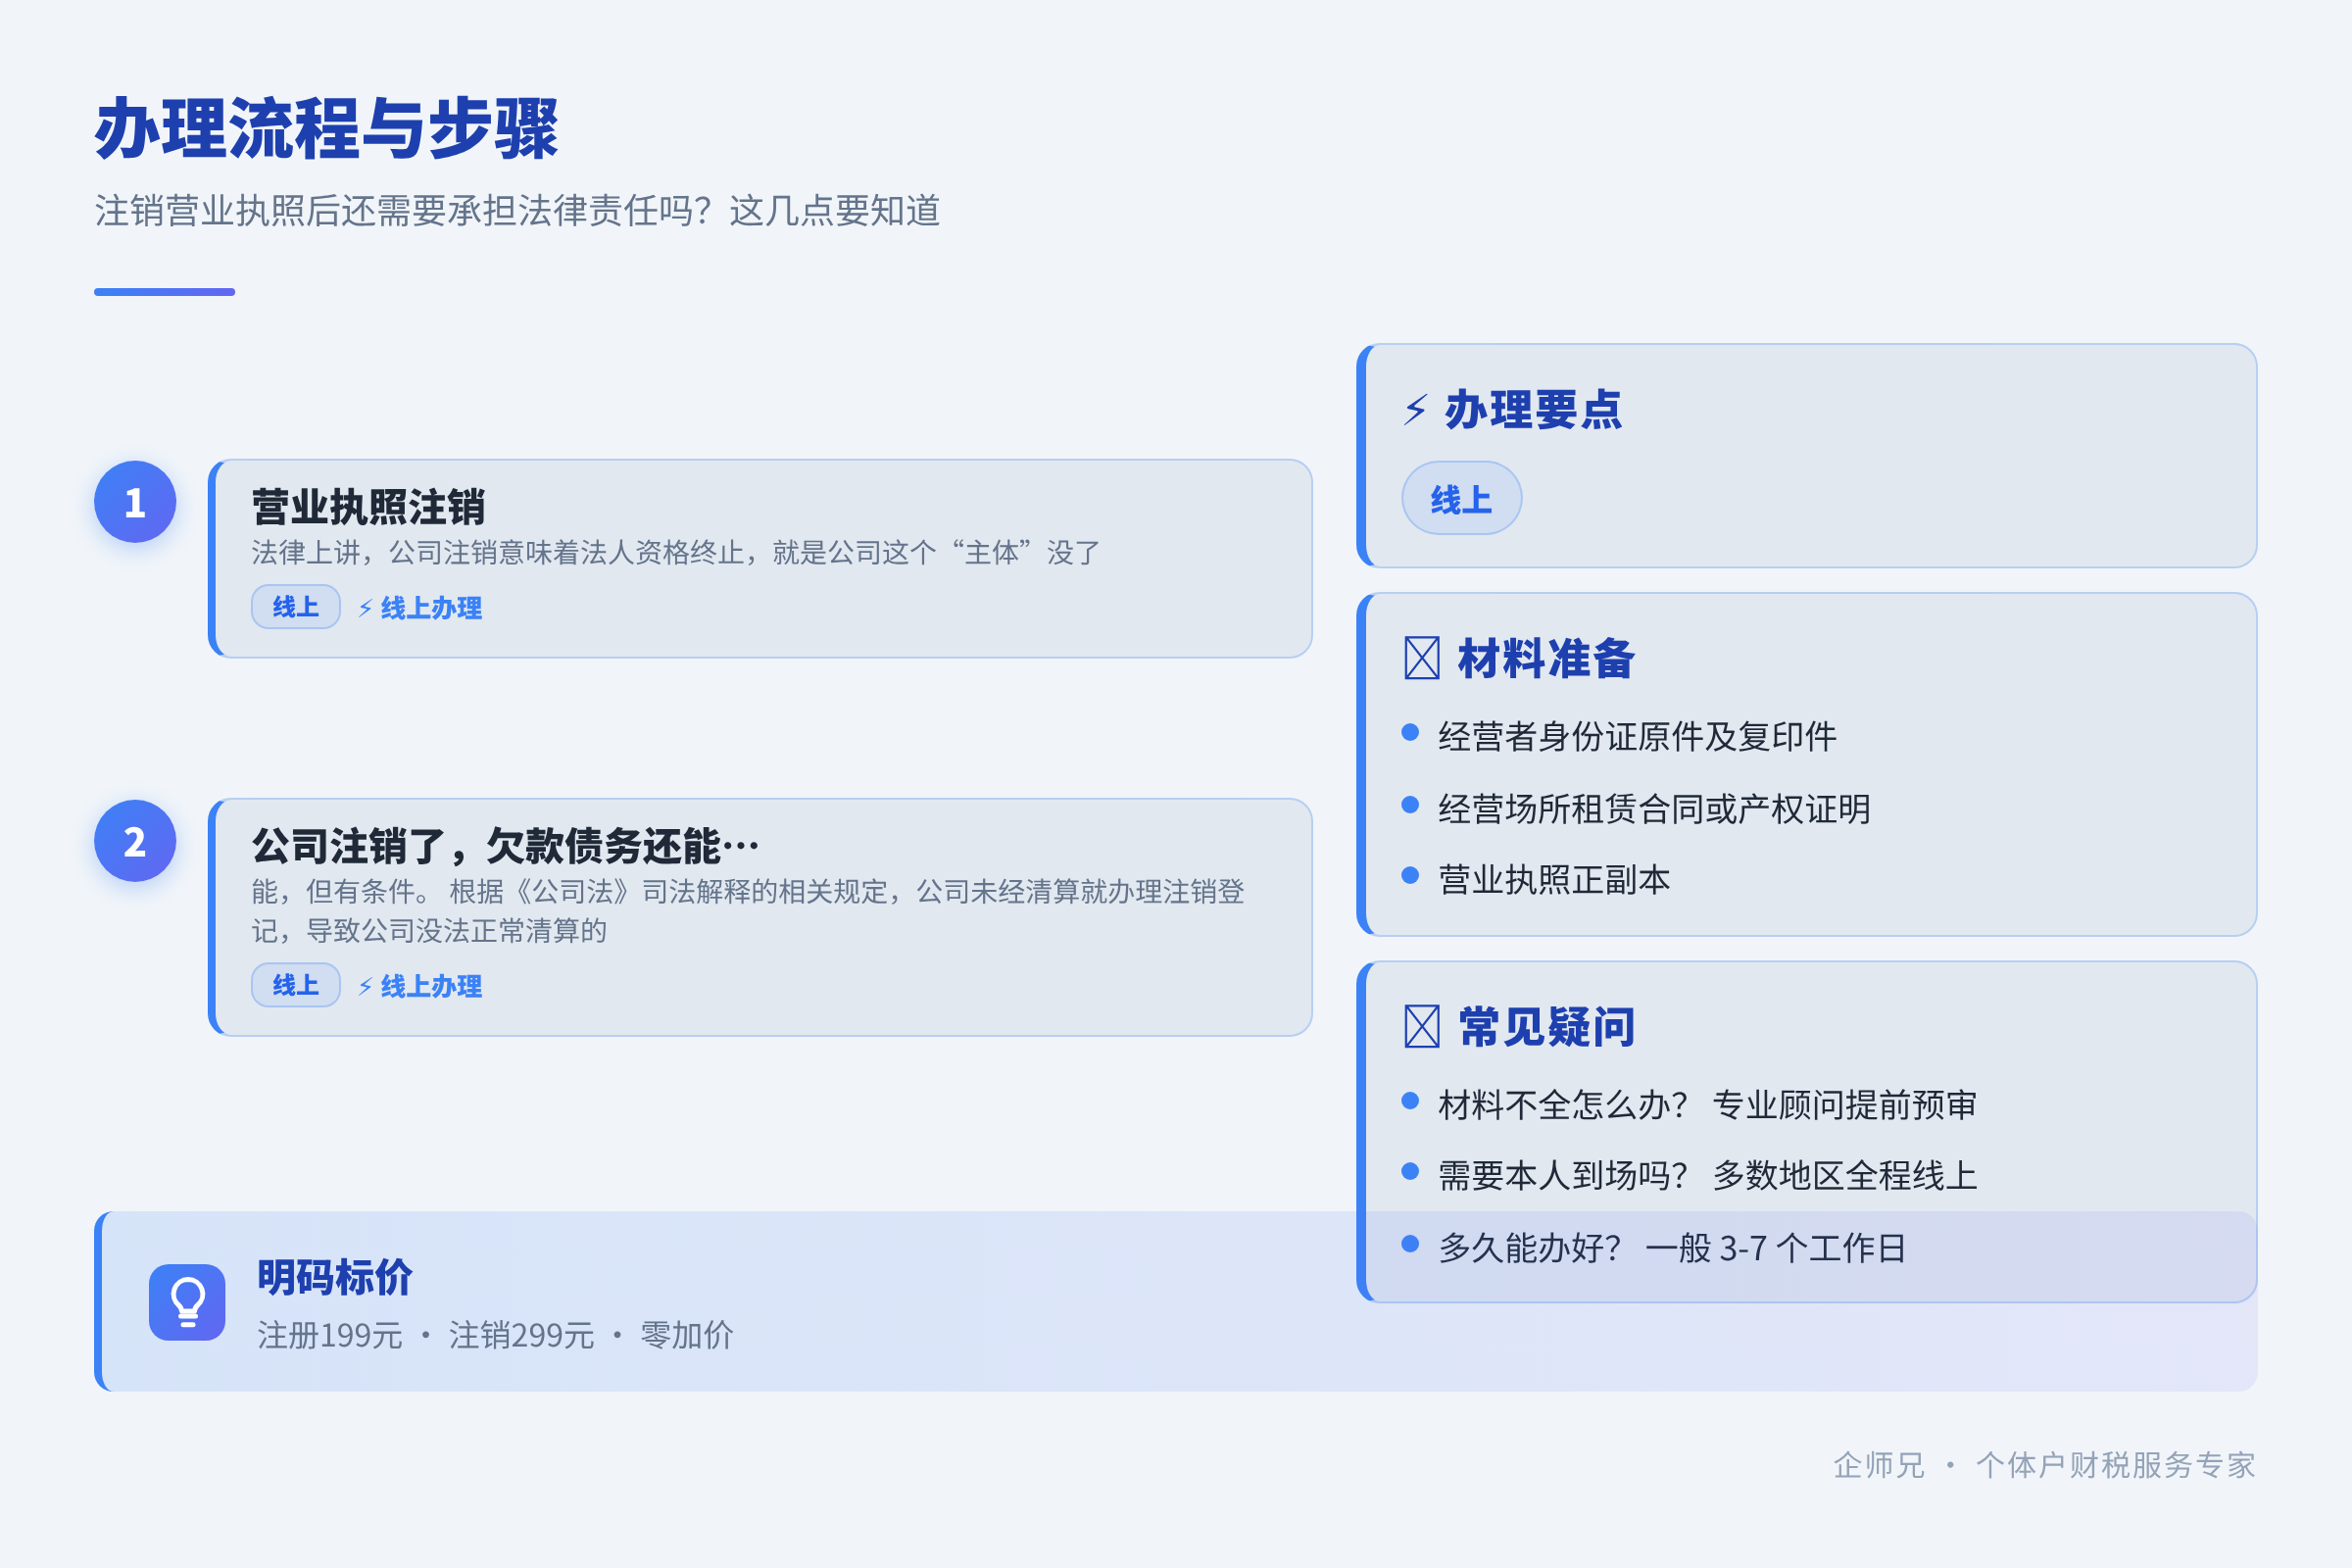The width and height of the screenshot is (2352, 1568).
Task: Click the step 2 number circle
Action: 135,841
